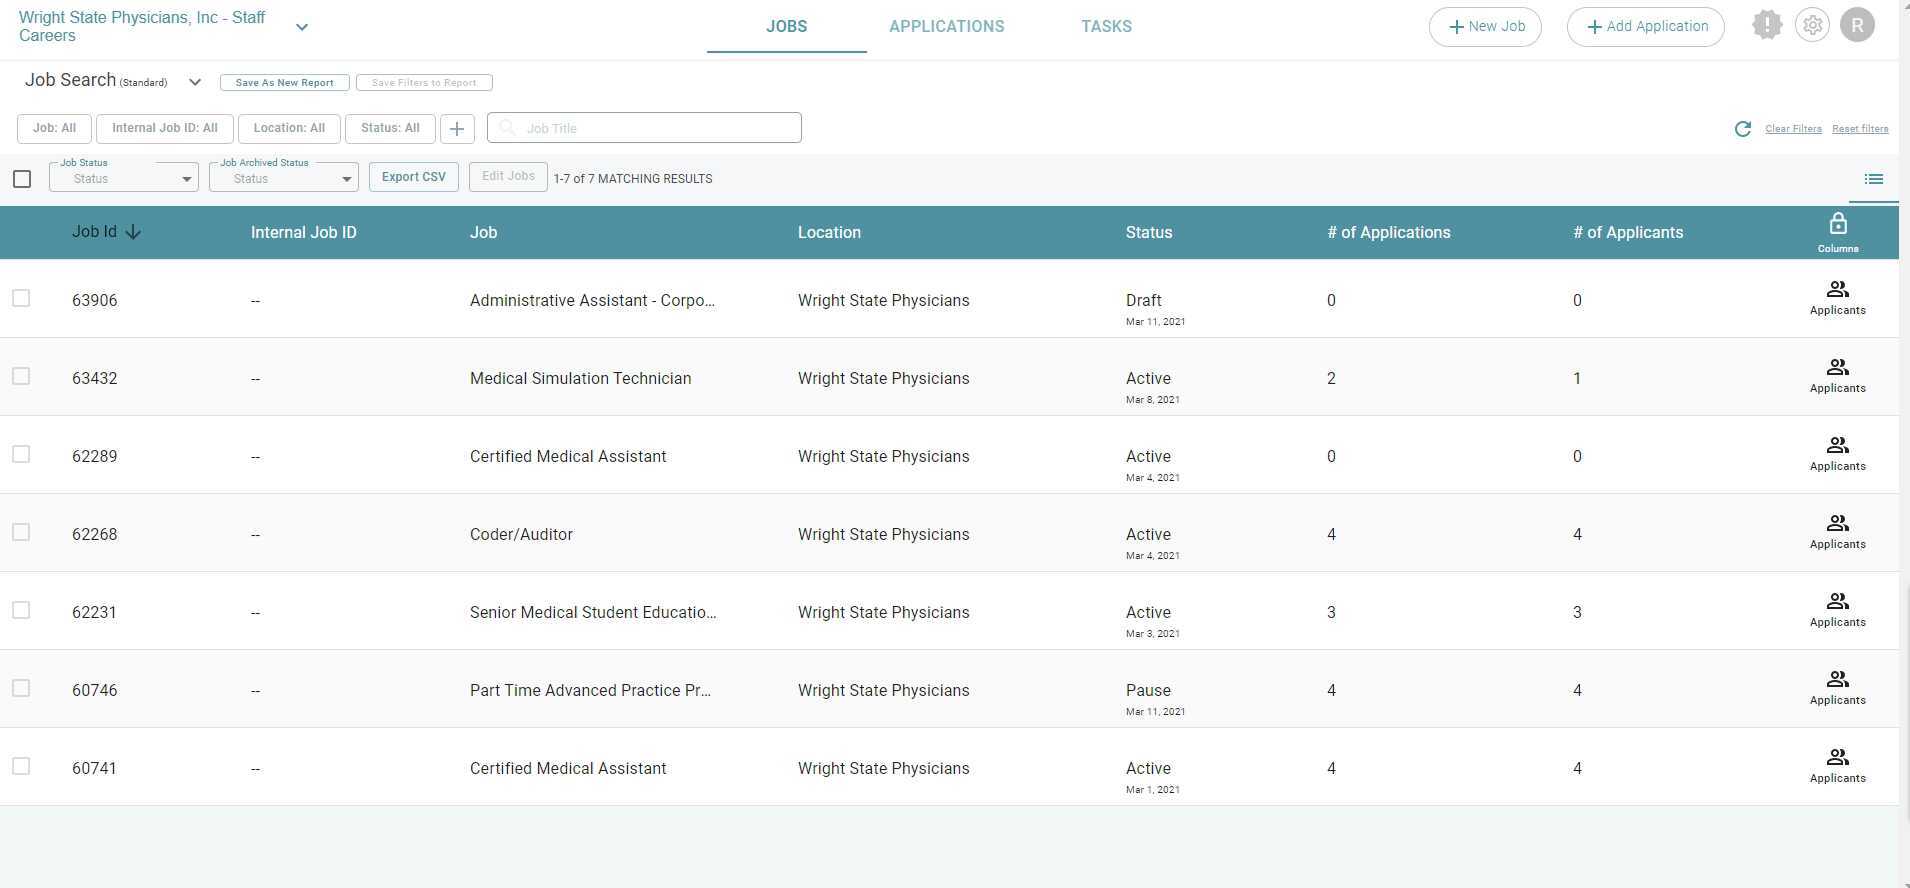Select the checkbox for job 62268
1910x888 pixels.
(21, 532)
